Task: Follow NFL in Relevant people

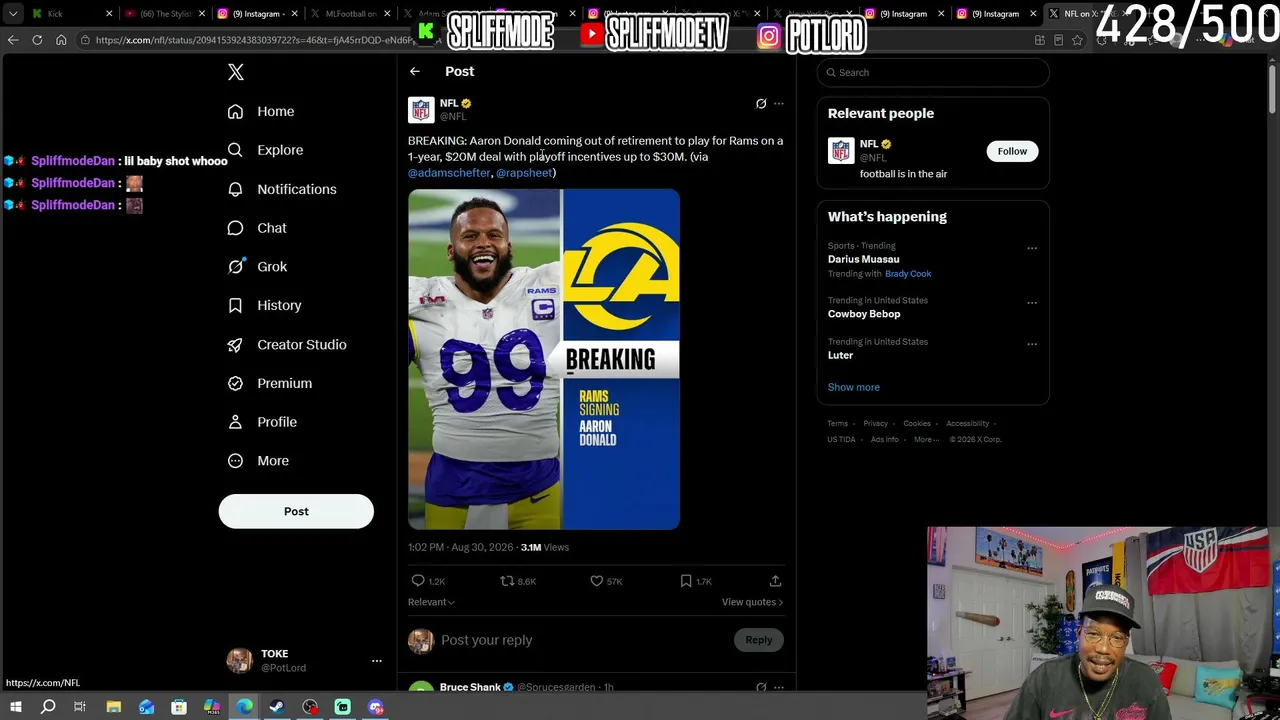Action: (1012, 151)
